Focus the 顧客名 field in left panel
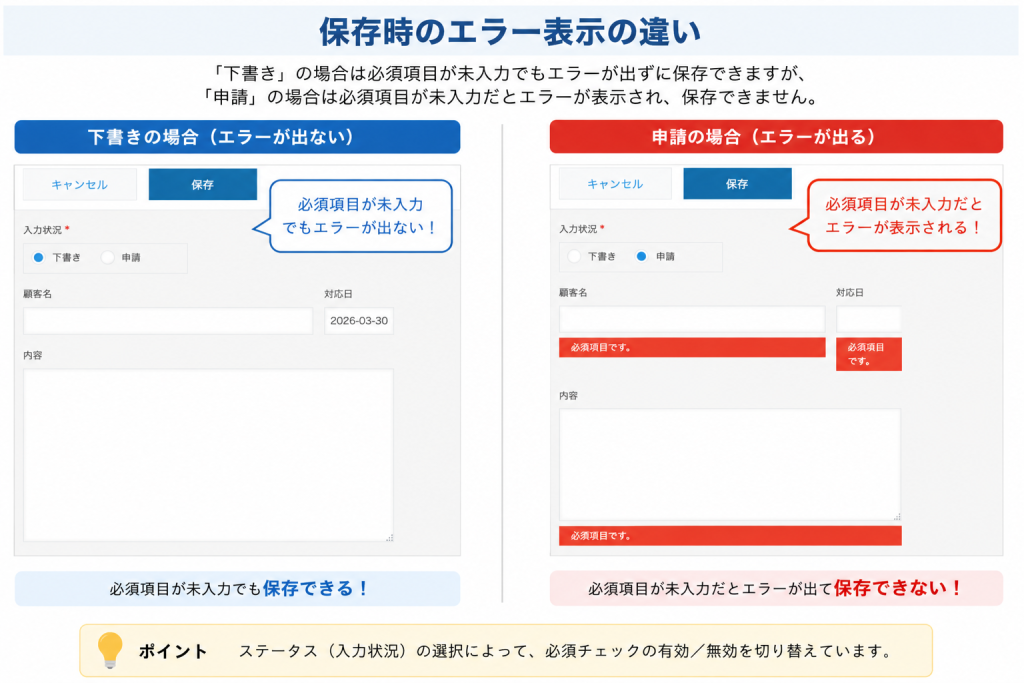The image size is (1024, 683). click(168, 321)
